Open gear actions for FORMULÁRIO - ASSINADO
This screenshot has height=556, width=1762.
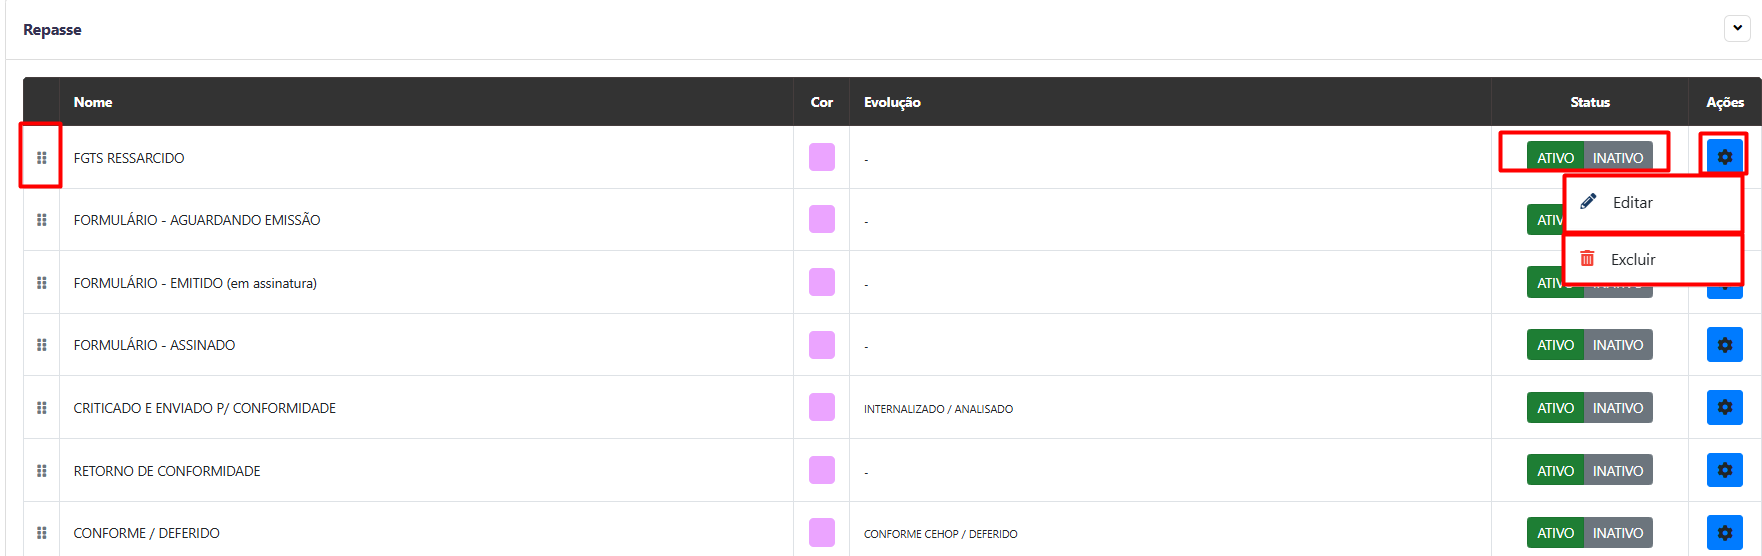pos(1724,345)
